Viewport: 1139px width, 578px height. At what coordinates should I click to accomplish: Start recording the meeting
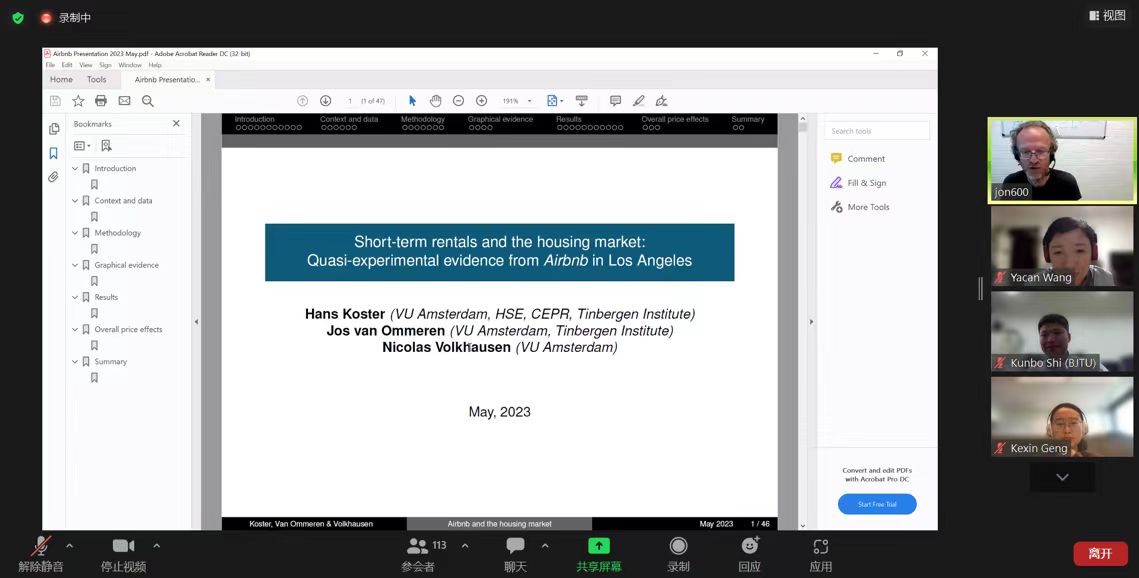click(678, 554)
